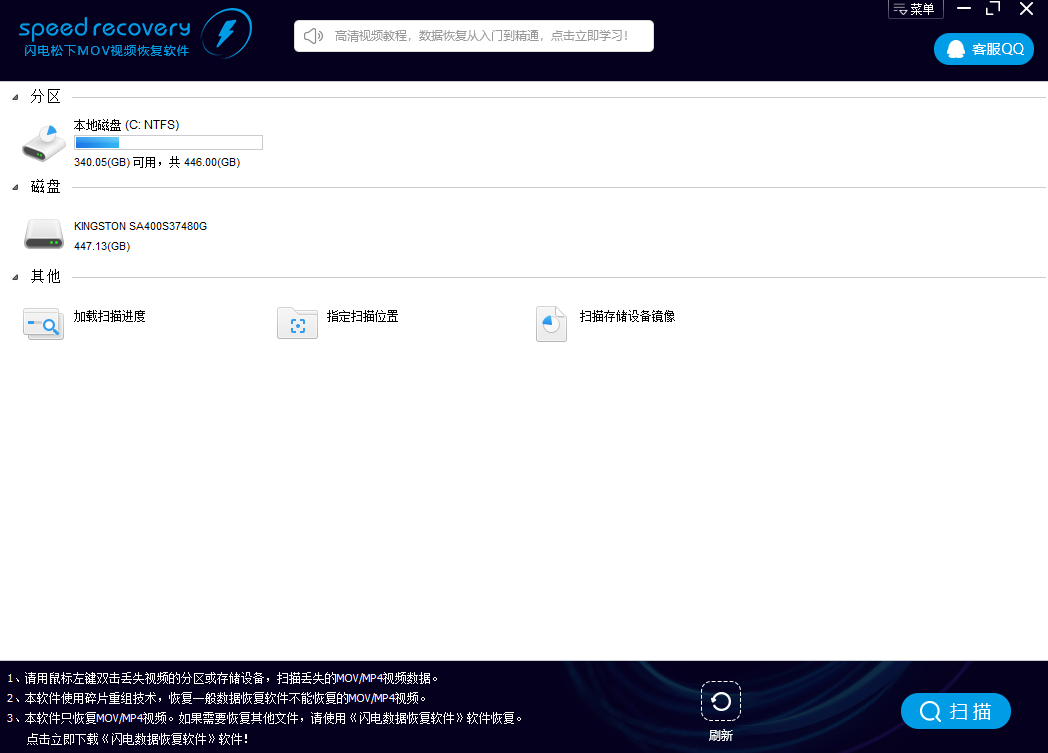Image resolution: width=1048 pixels, height=753 pixels.
Task: Maximize the application window
Action: point(993,9)
